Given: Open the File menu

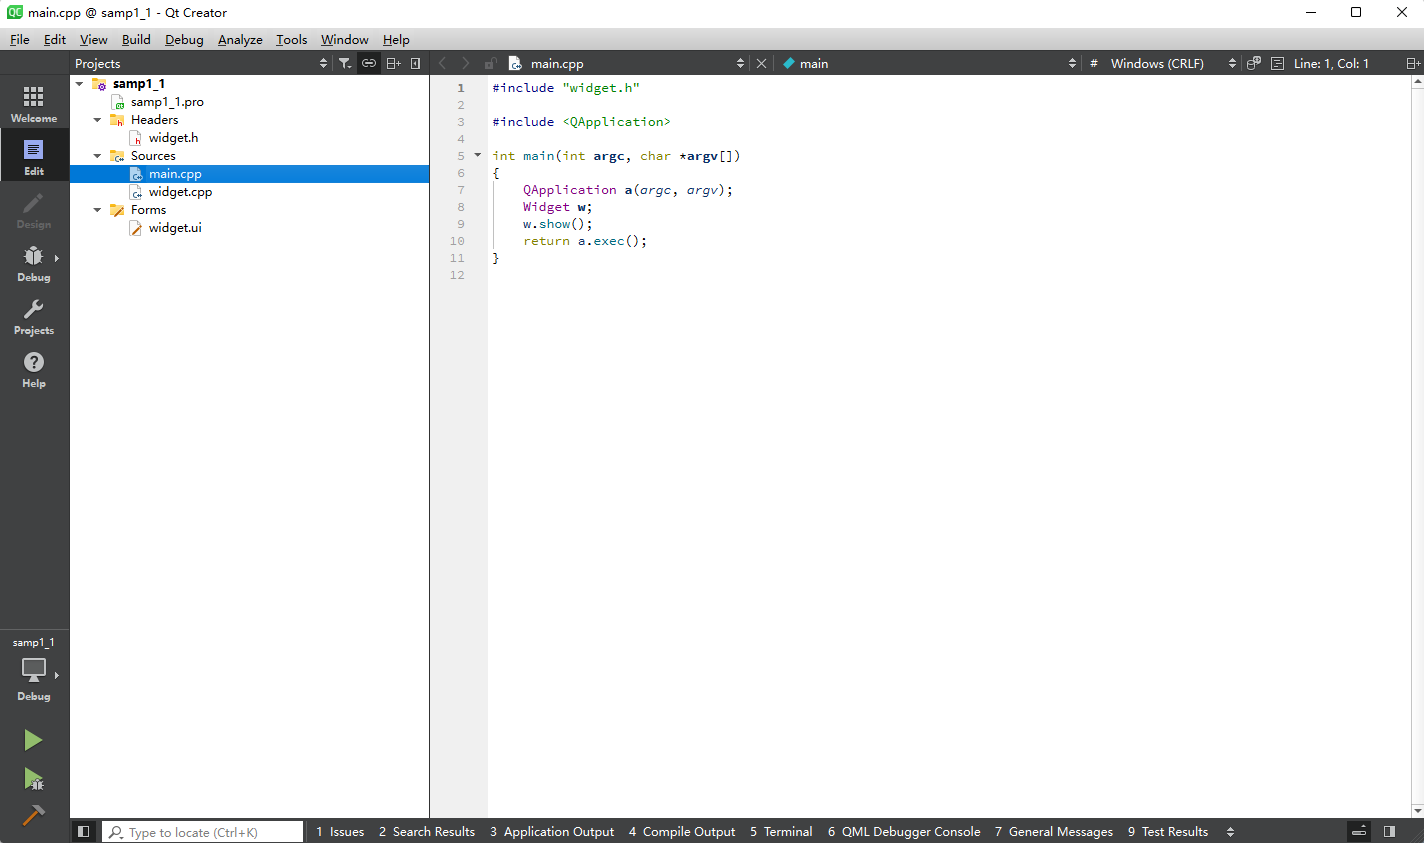Looking at the screenshot, I should [20, 39].
